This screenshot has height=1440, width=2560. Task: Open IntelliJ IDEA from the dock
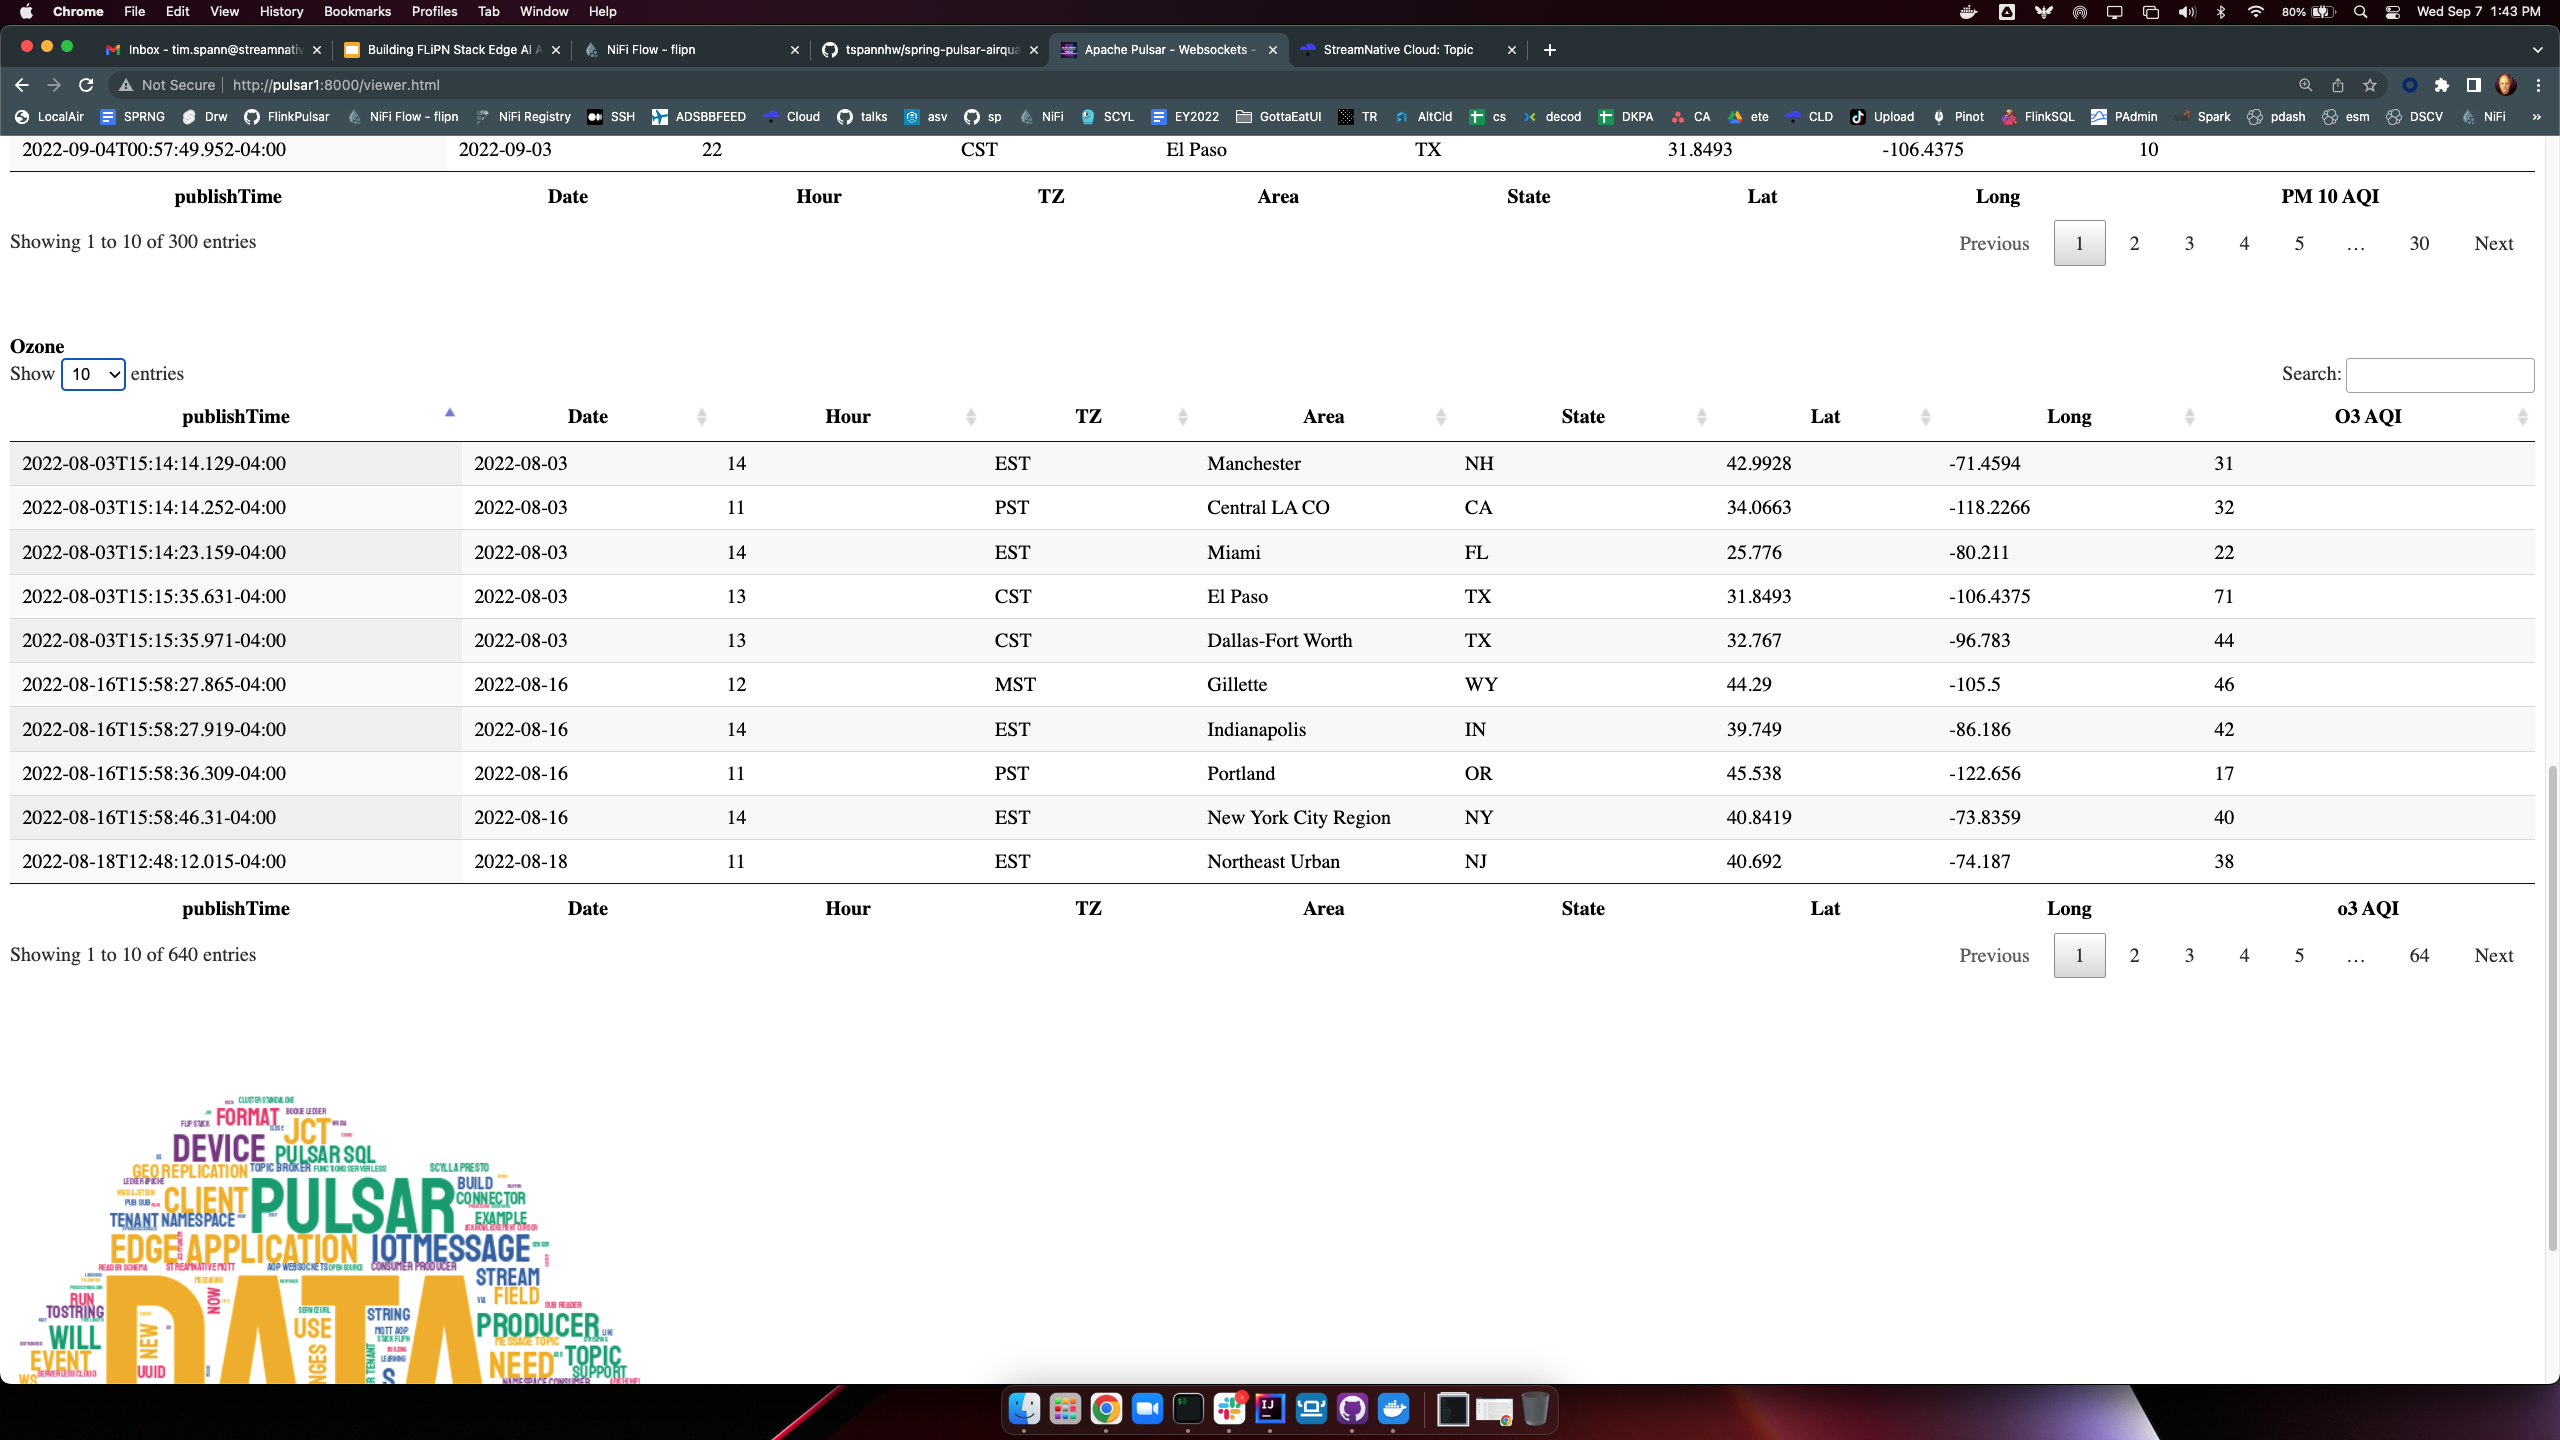click(1270, 1410)
